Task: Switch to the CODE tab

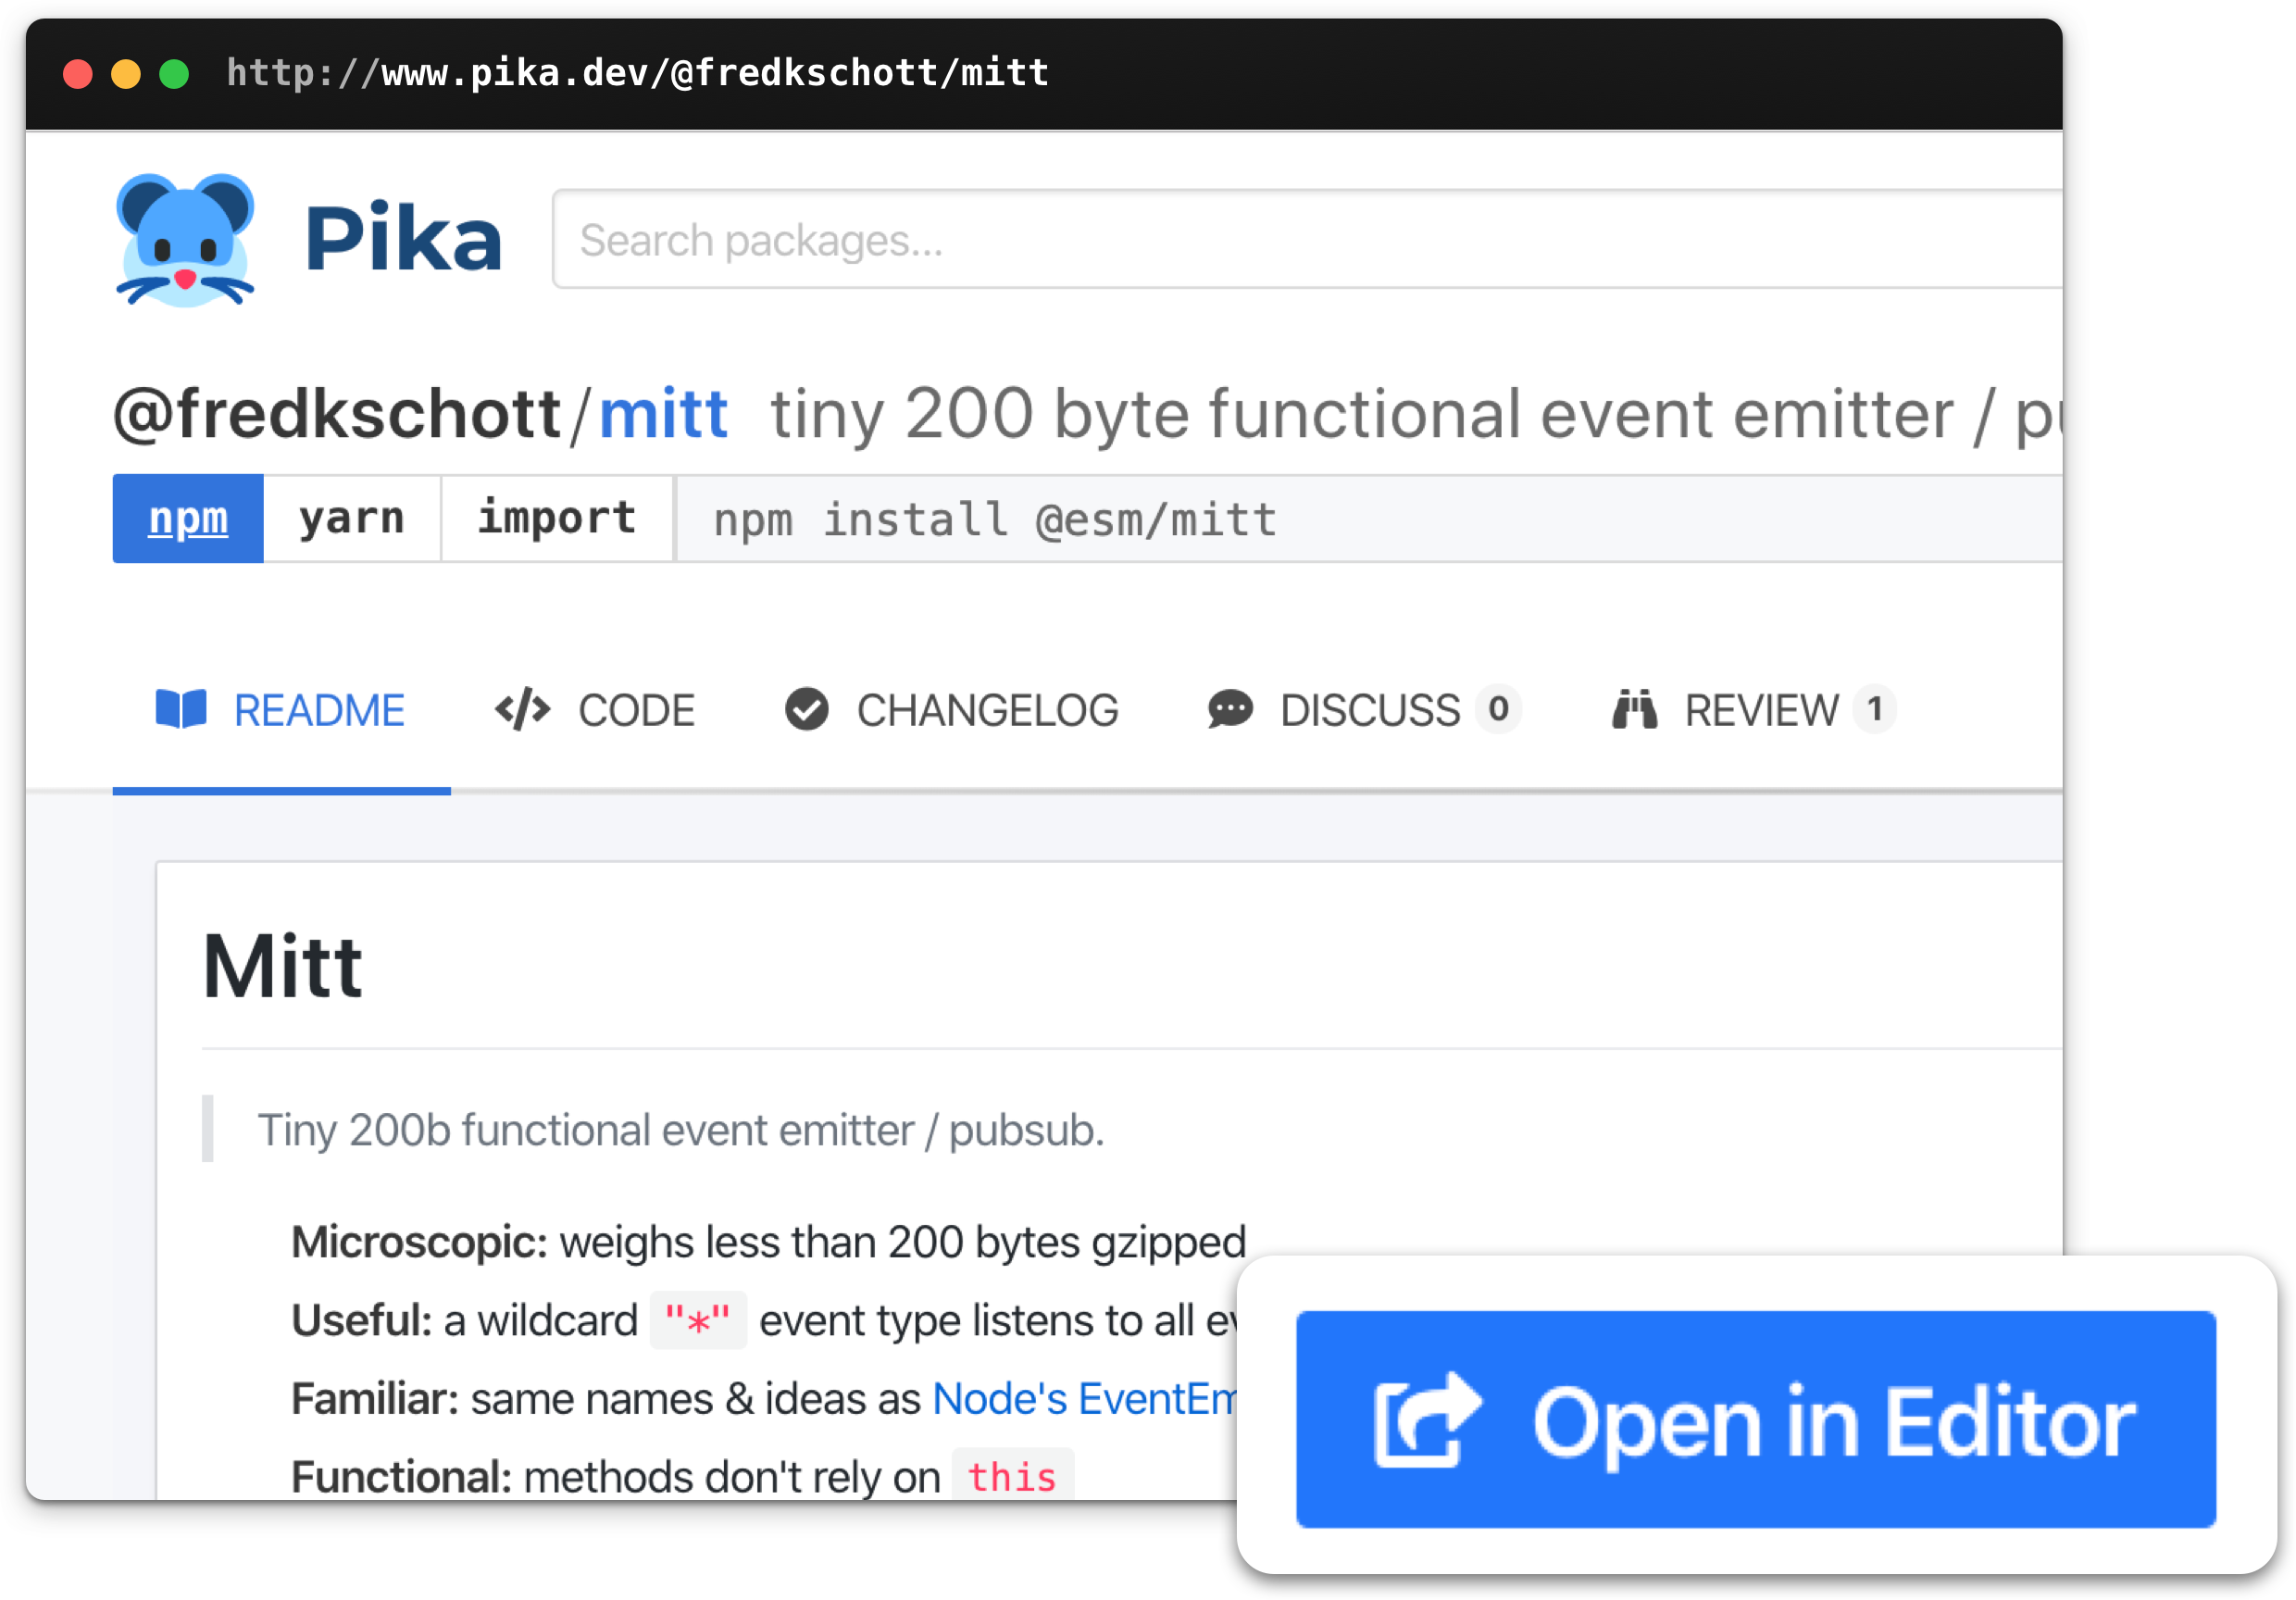Action: tap(596, 711)
